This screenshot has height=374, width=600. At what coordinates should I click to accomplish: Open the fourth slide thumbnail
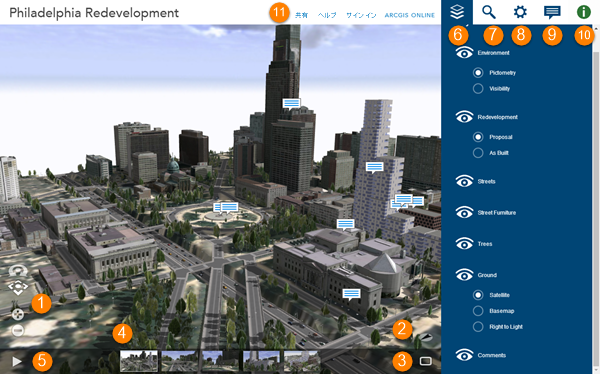coord(261,361)
